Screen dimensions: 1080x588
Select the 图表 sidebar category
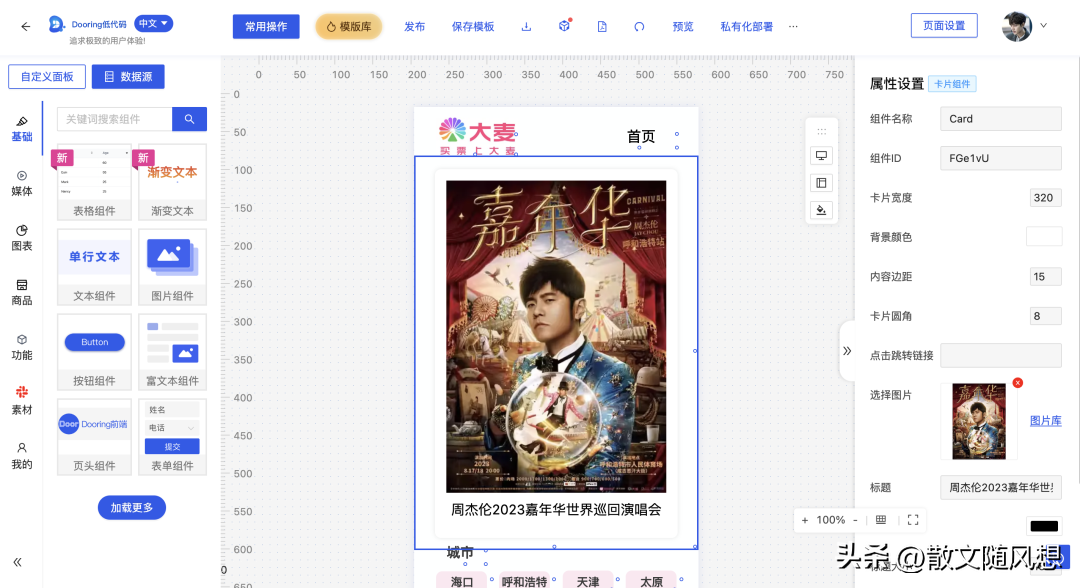pos(21,238)
